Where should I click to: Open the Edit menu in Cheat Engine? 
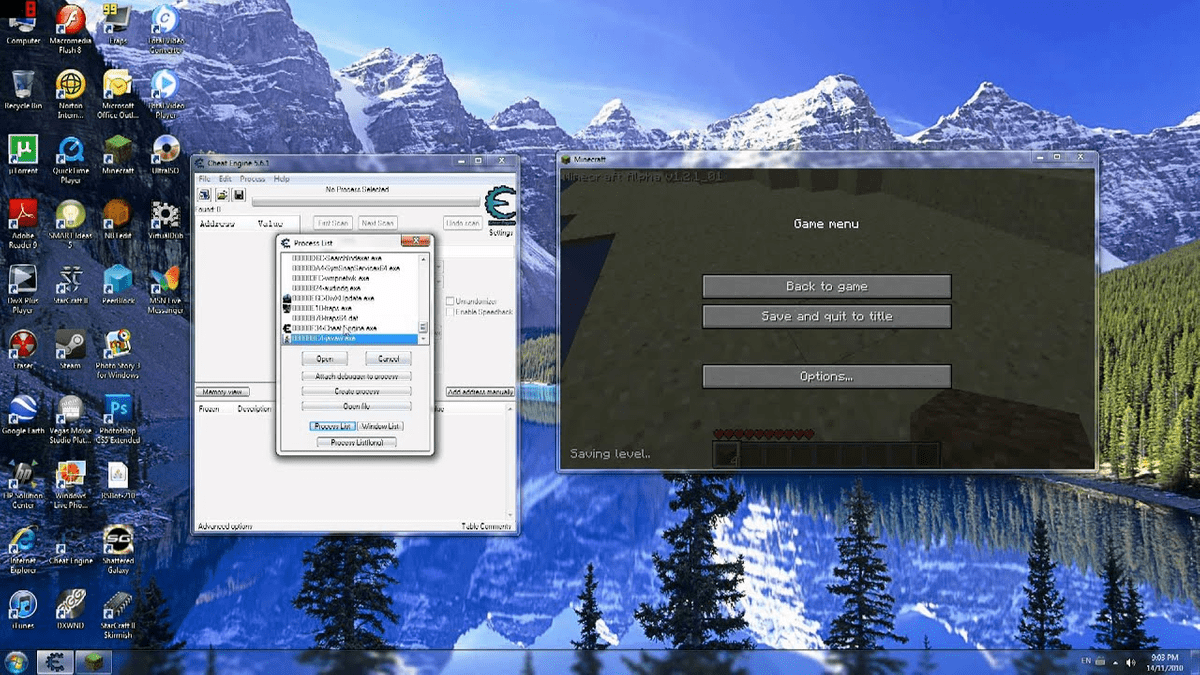coord(225,179)
